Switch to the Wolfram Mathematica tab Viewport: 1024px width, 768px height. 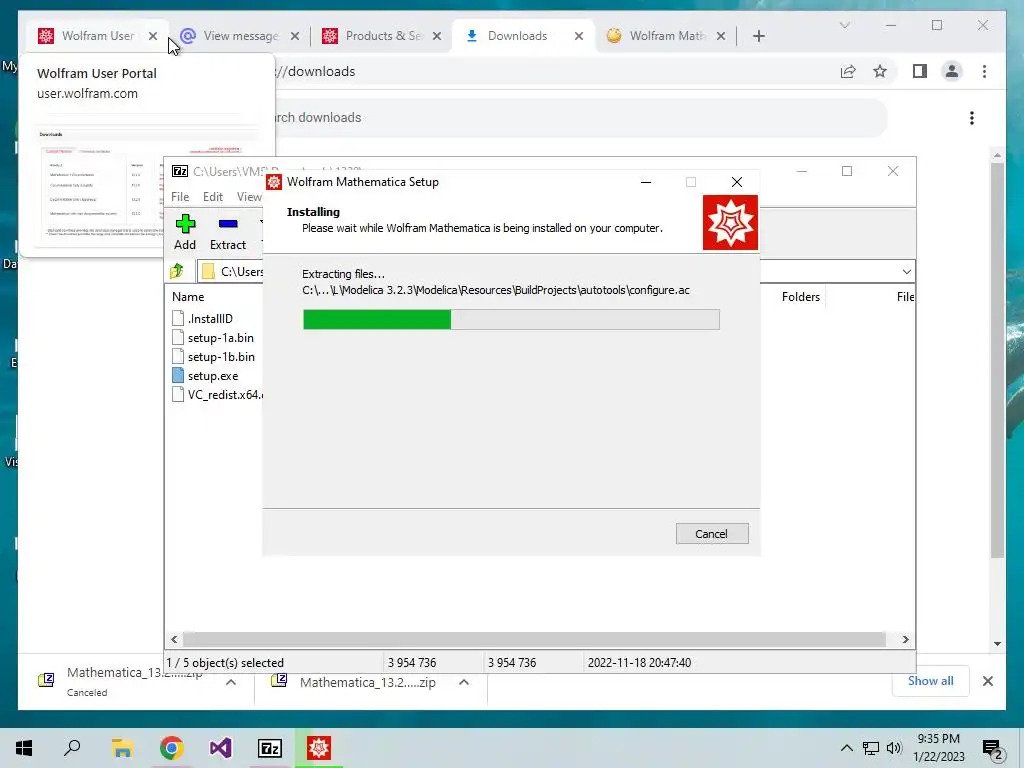pyautogui.click(x=667, y=36)
